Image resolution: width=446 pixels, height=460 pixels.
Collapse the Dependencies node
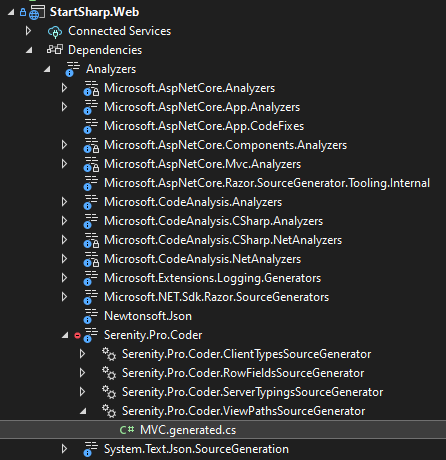(x=30, y=51)
